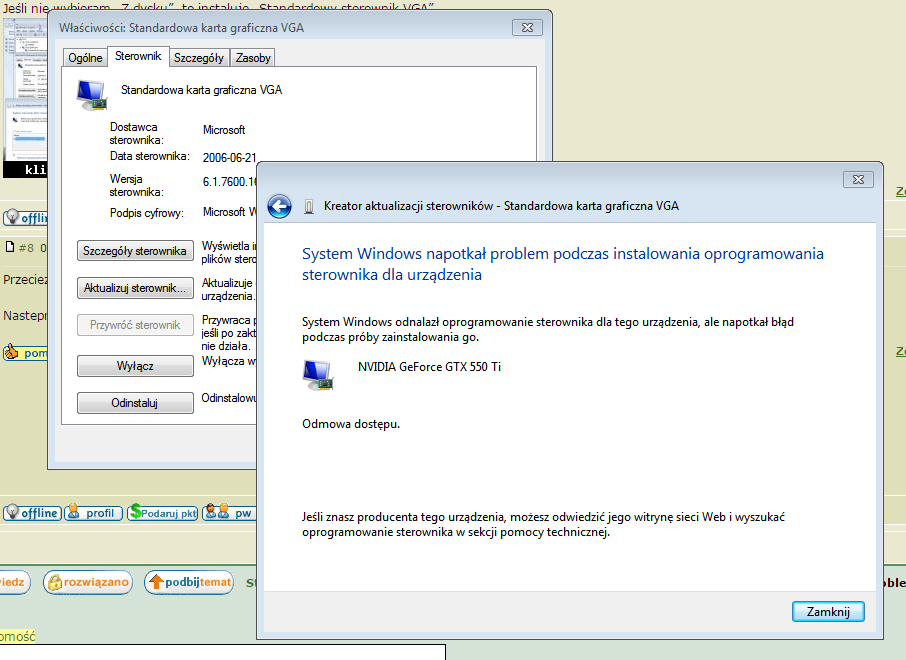Click the Standardowa karta graficzna VGA device icon
906x660 pixels.
coord(92,95)
